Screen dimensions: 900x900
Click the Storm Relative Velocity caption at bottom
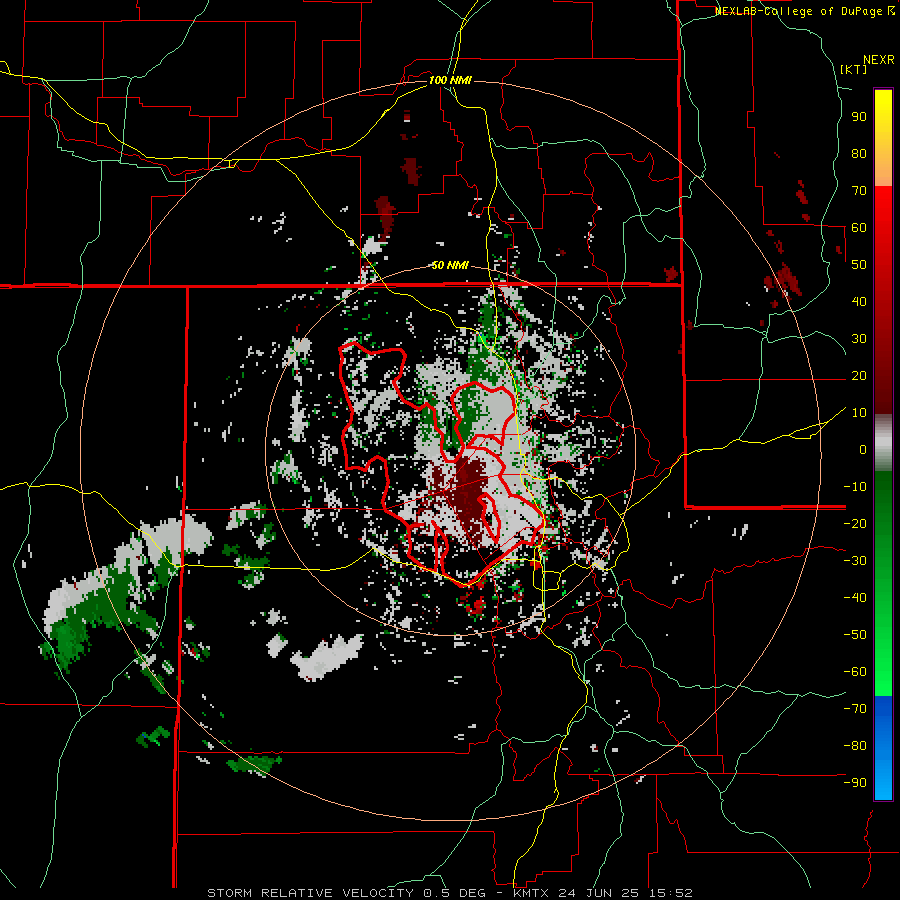(x=450, y=893)
